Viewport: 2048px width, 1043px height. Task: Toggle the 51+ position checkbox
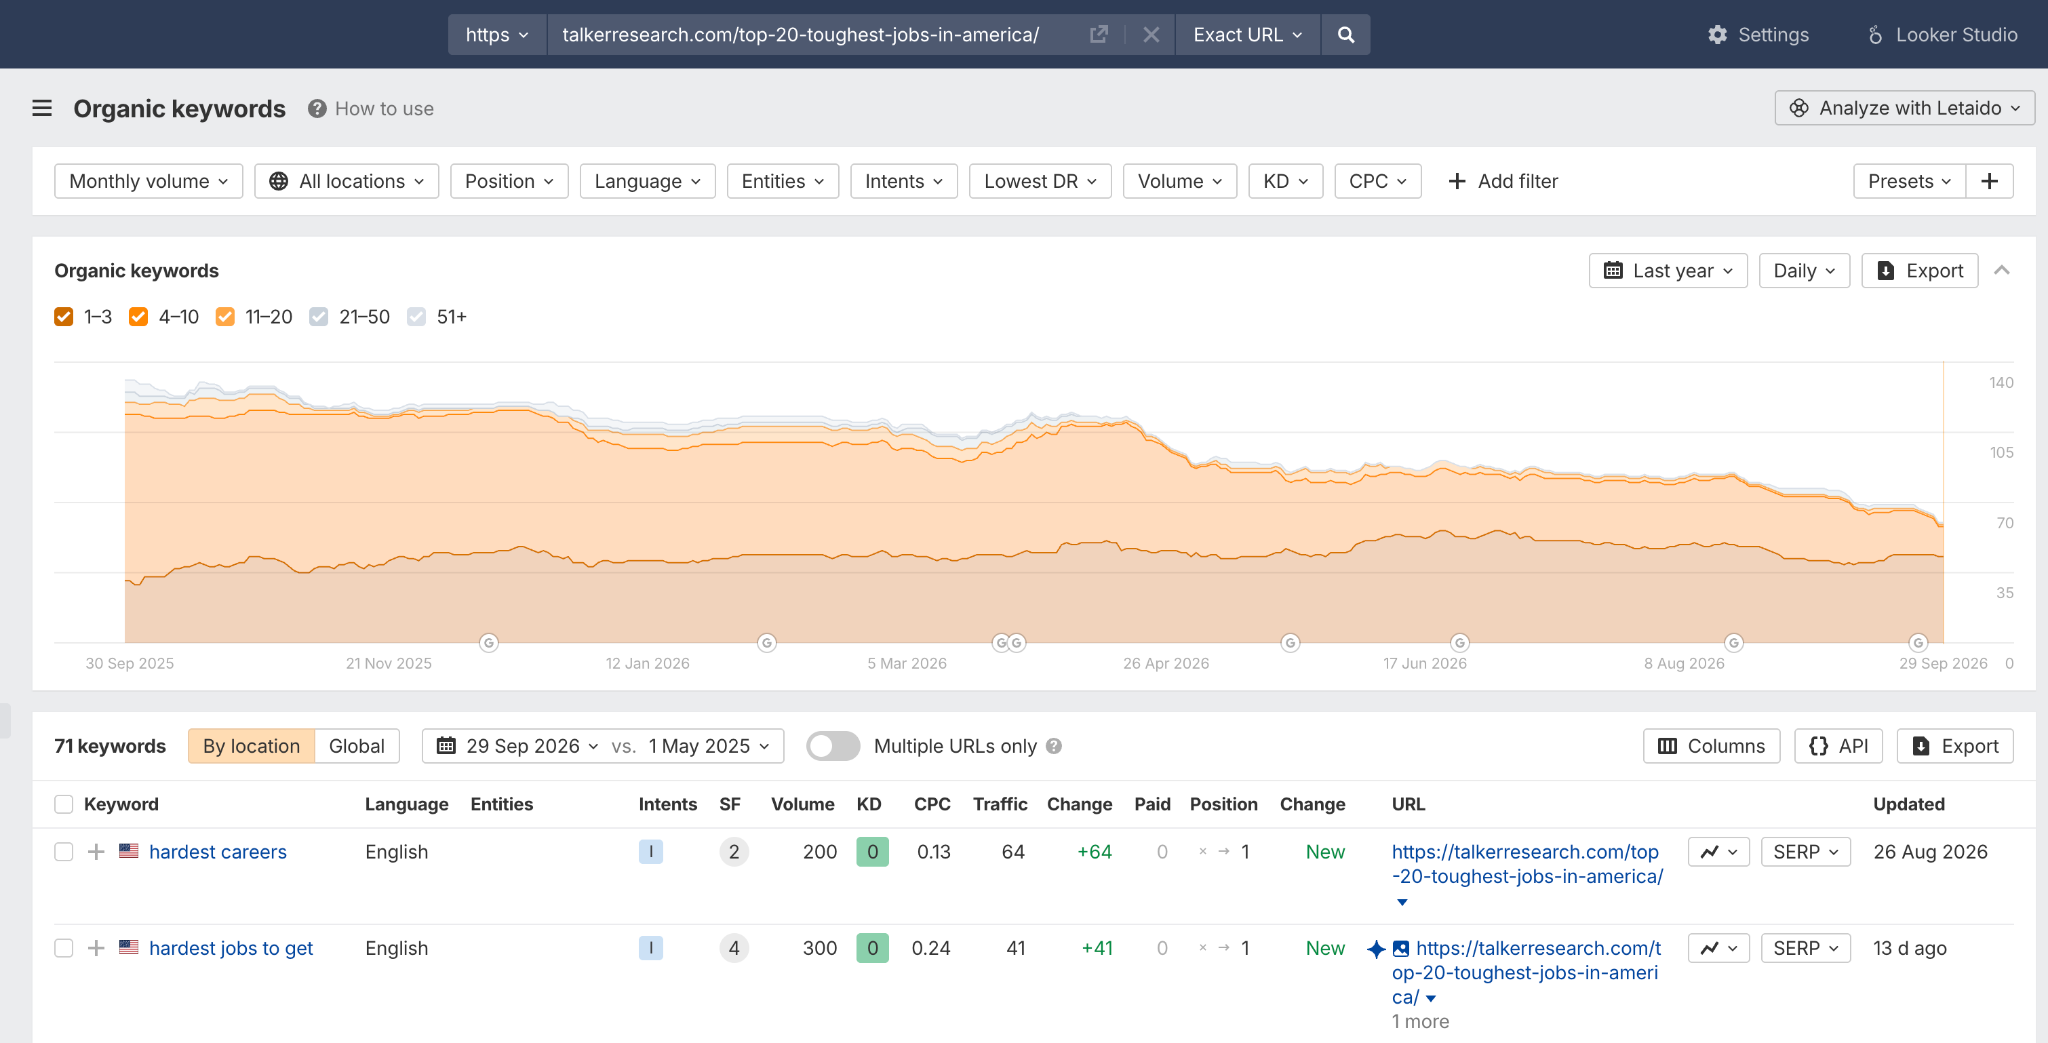click(x=417, y=317)
